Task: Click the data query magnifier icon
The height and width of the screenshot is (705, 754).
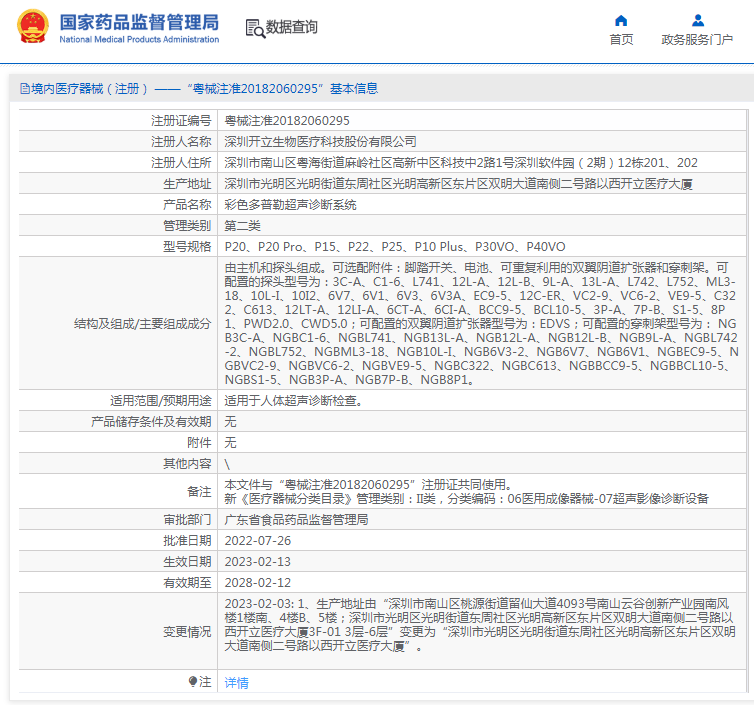Action: (x=255, y=28)
